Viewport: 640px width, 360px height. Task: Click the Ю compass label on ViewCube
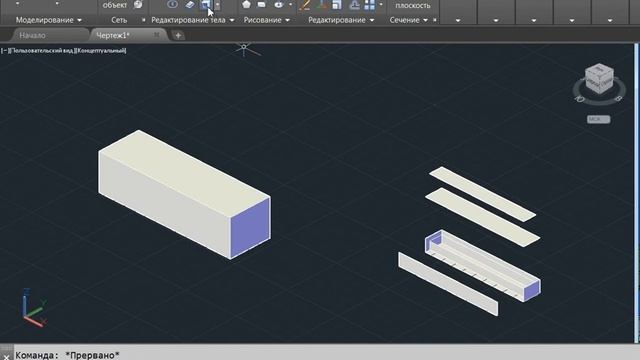click(x=580, y=98)
